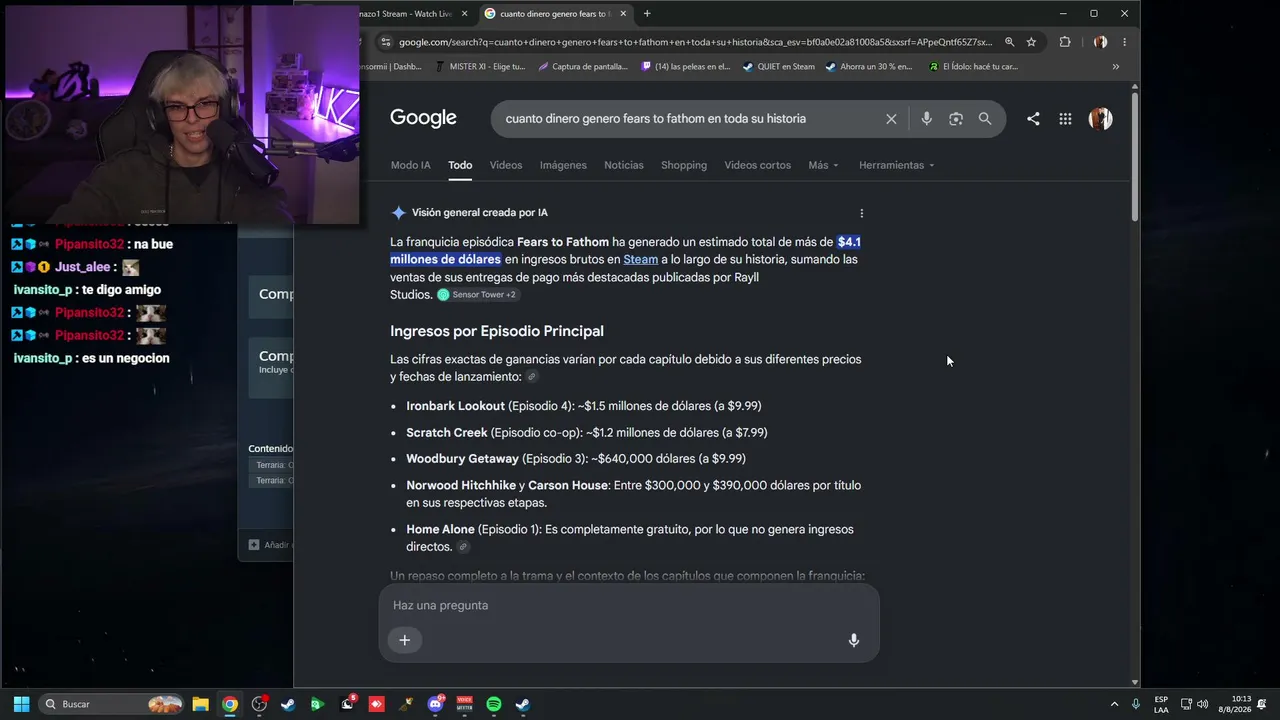1280x720 pixels.
Task: Open the Imágenes results tab
Action: (x=563, y=165)
